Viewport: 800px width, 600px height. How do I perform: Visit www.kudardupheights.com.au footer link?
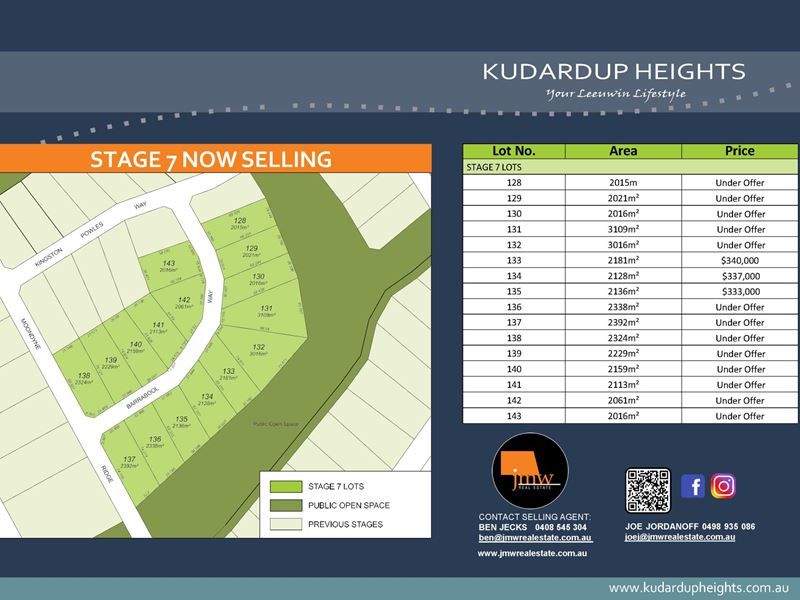[698, 587]
